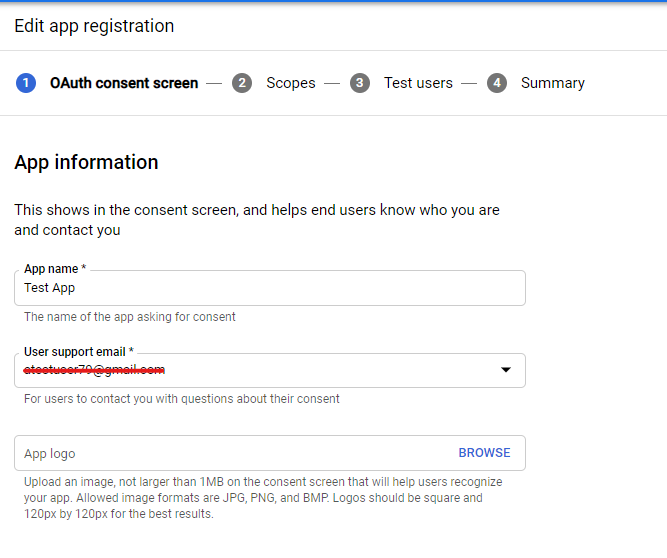
Task: Click the App name field label
Action: click(x=55, y=269)
